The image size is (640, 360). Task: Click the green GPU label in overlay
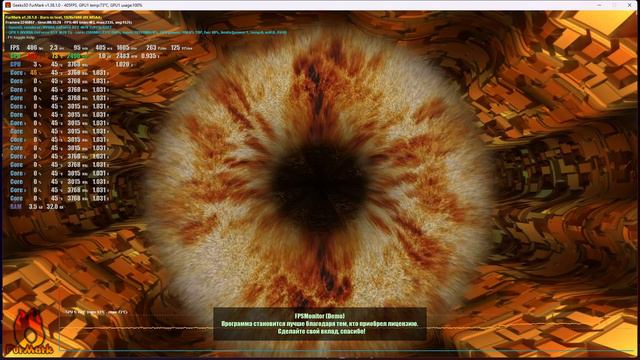coord(15,56)
